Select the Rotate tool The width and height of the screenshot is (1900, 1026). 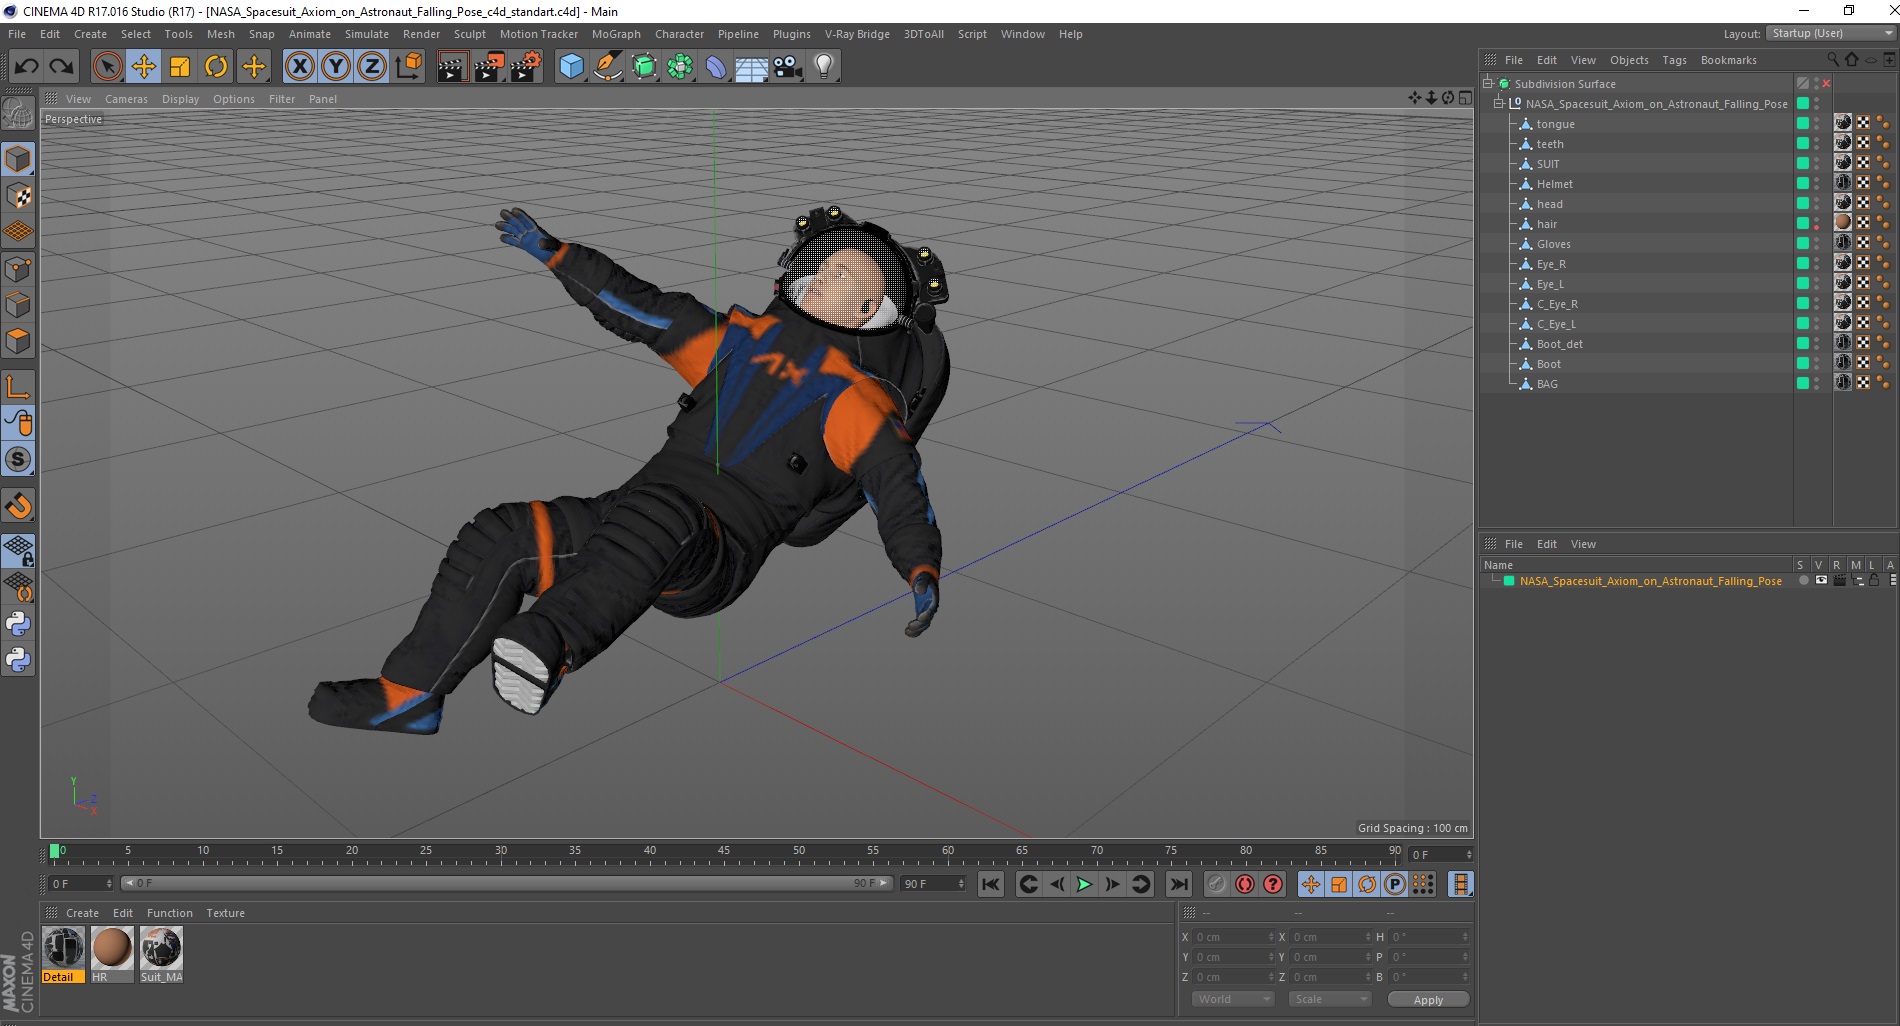(x=216, y=67)
